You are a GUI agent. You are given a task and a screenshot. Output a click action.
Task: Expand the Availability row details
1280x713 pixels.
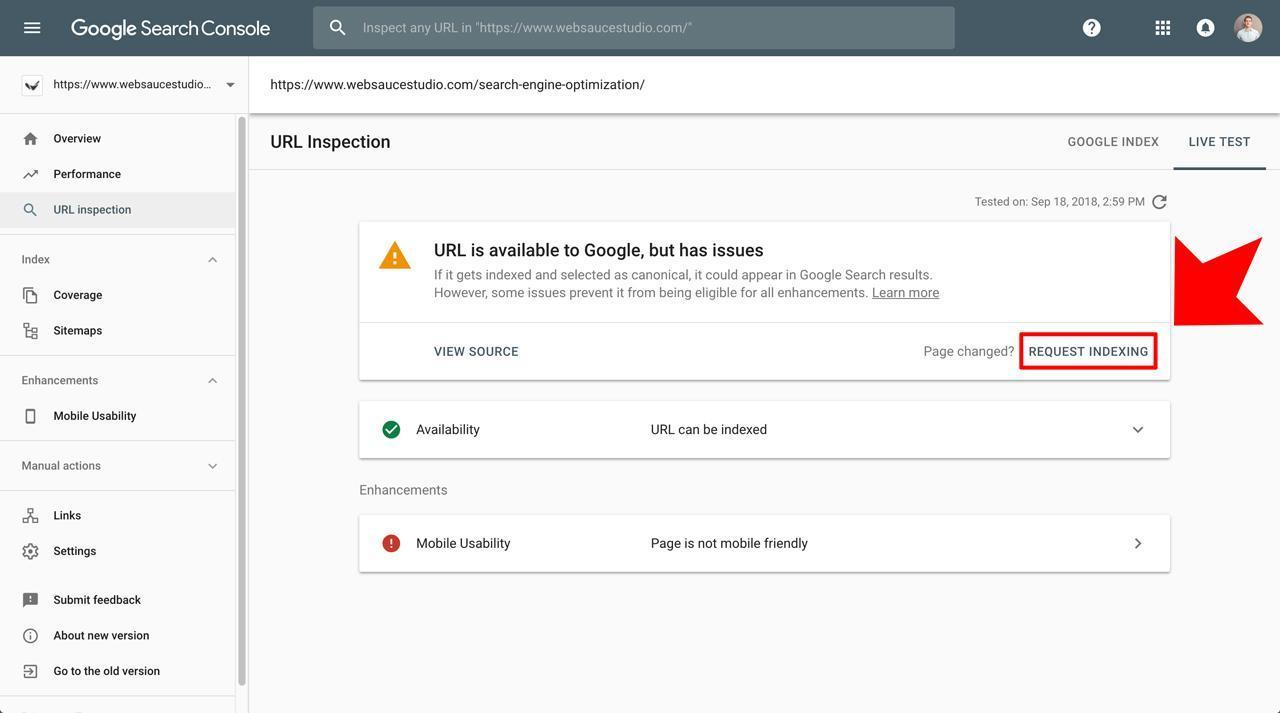(x=1137, y=430)
